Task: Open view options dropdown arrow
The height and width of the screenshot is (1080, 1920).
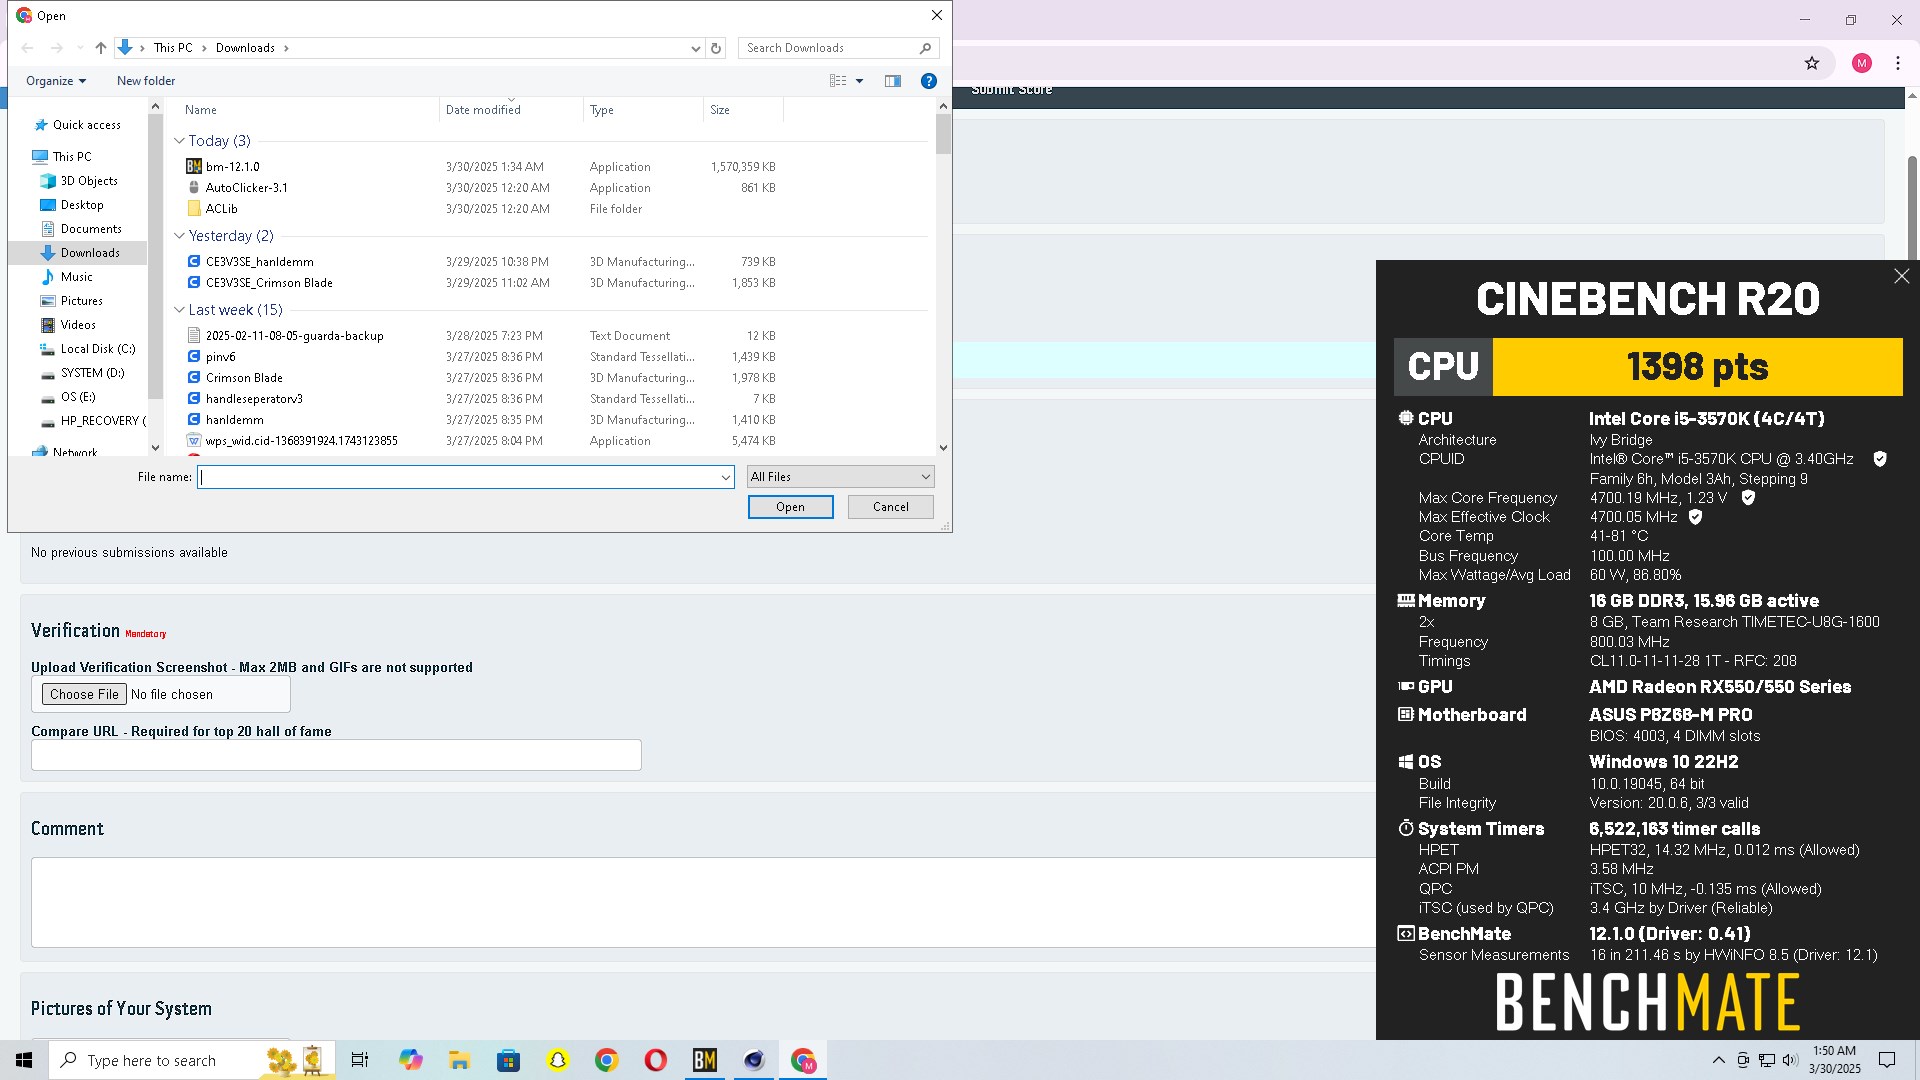Action: (x=859, y=81)
